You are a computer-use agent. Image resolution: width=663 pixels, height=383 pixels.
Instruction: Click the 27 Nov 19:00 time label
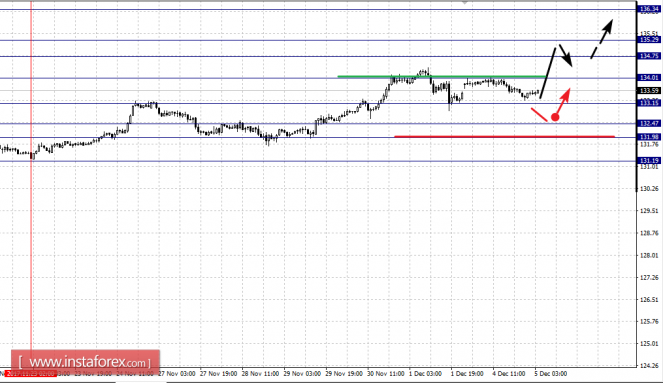pyautogui.click(x=219, y=374)
